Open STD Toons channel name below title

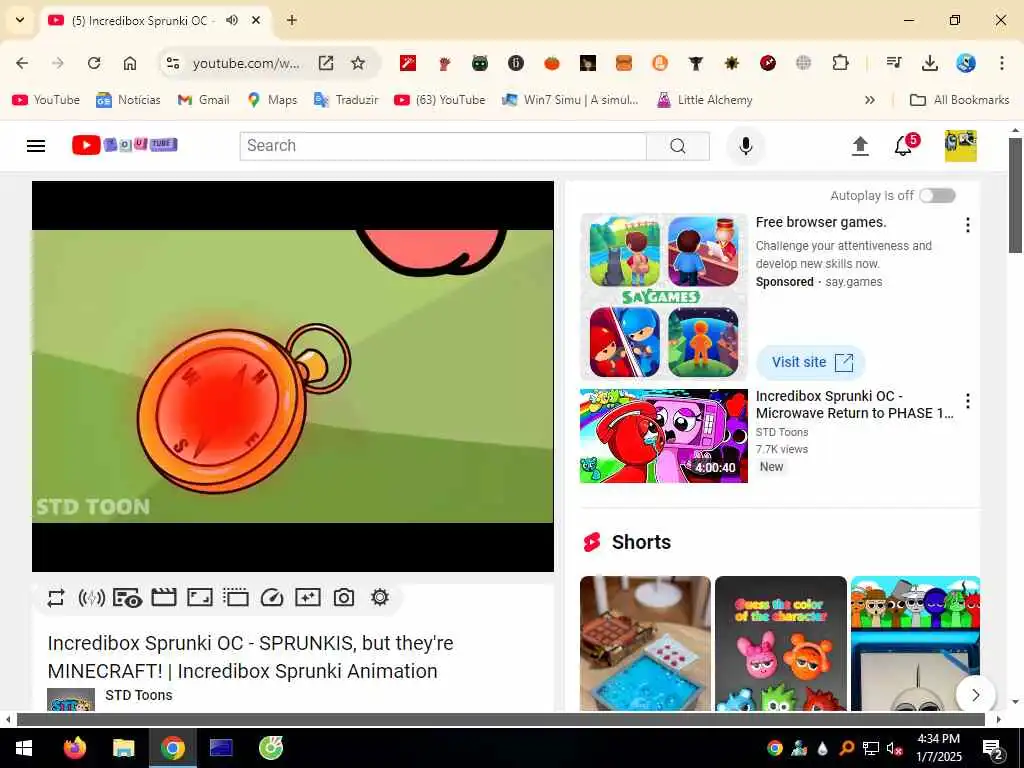139,695
